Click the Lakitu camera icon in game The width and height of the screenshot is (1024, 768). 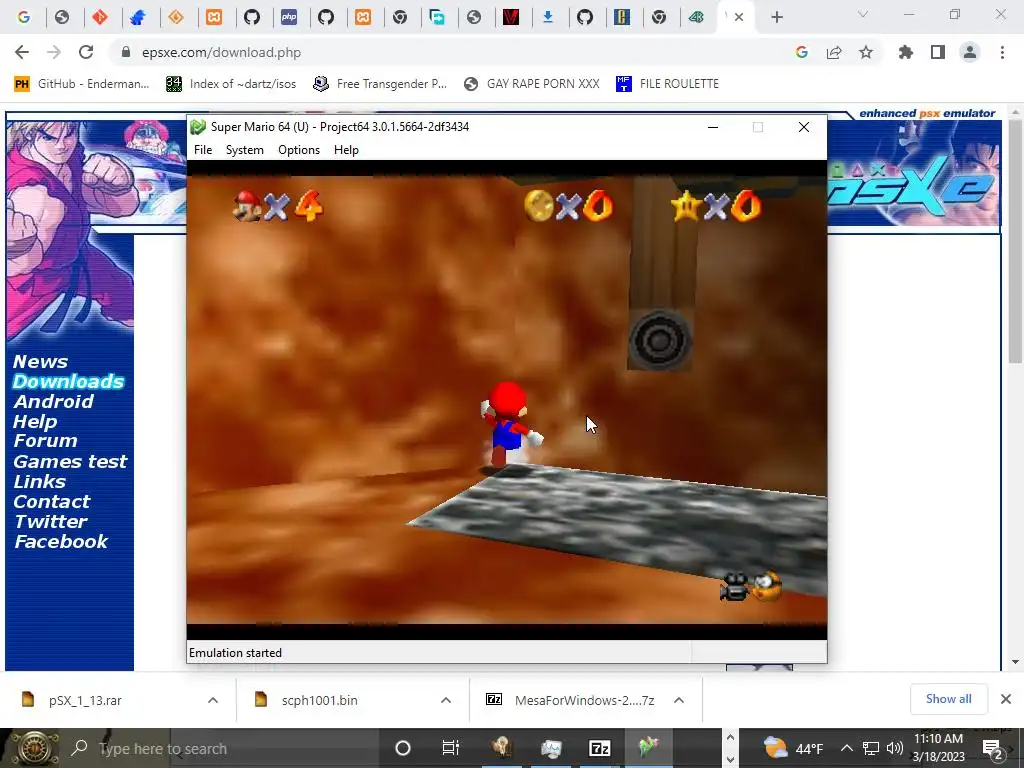750,586
